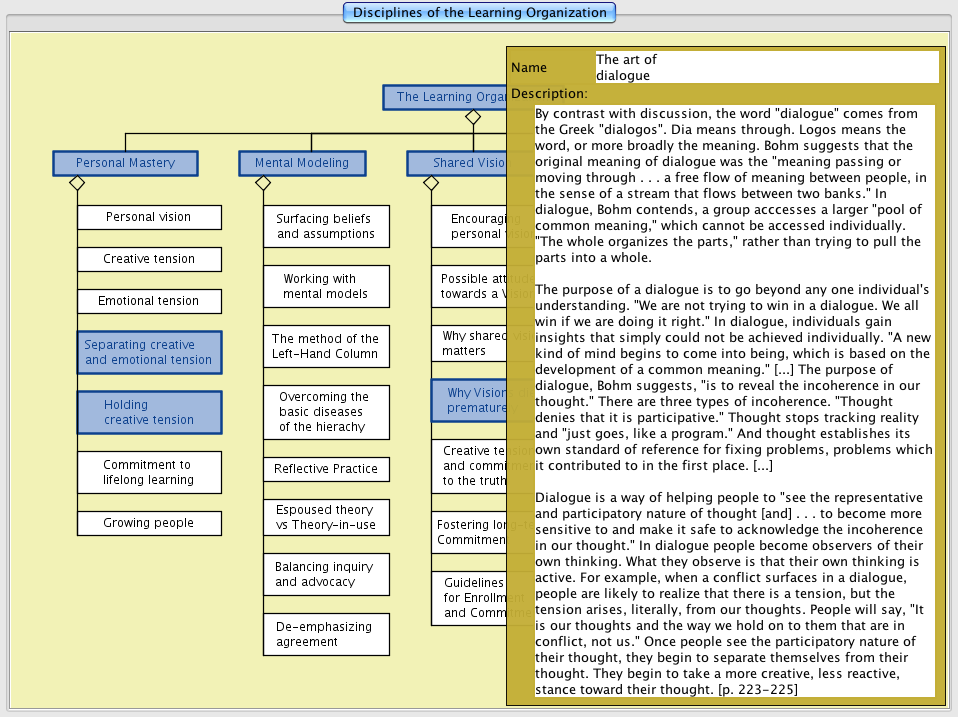Screen dimensions: 958x717
Task: Click diamond connector under Personal Mastery
Action: click(x=75, y=183)
